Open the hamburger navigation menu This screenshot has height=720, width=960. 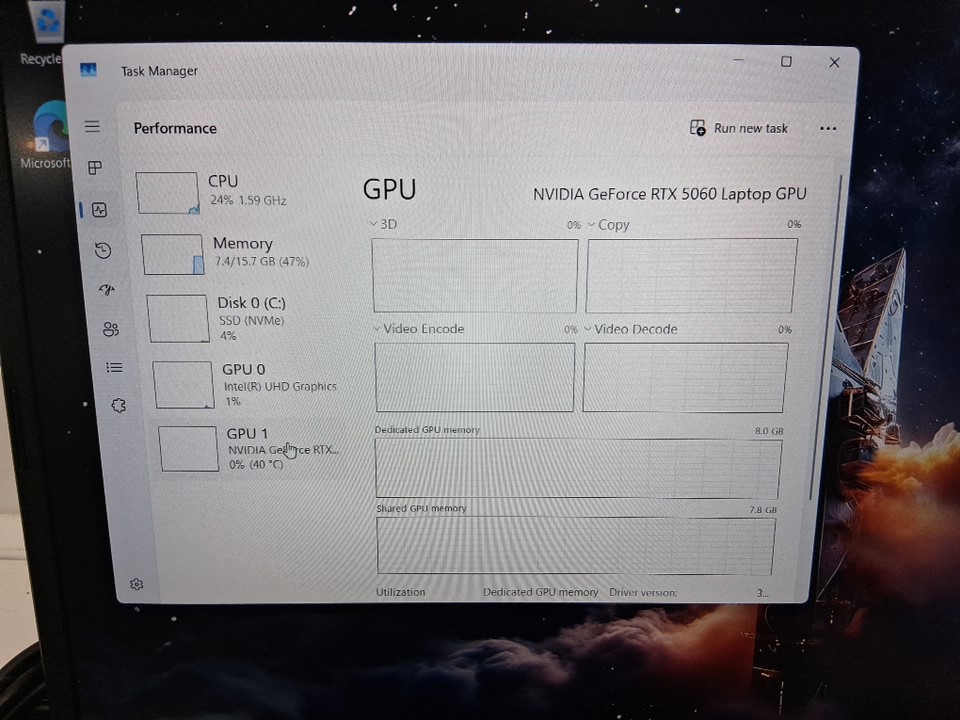tap(92, 127)
